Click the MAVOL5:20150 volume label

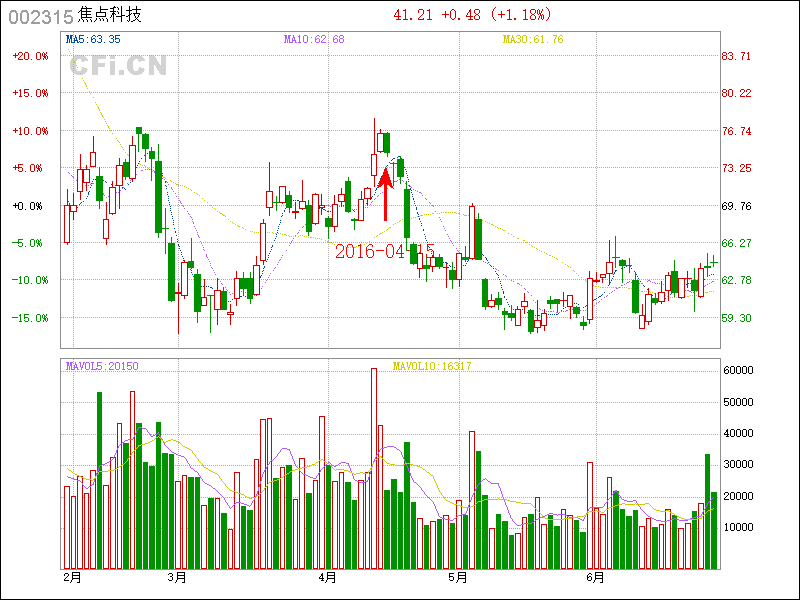coord(101,366)
